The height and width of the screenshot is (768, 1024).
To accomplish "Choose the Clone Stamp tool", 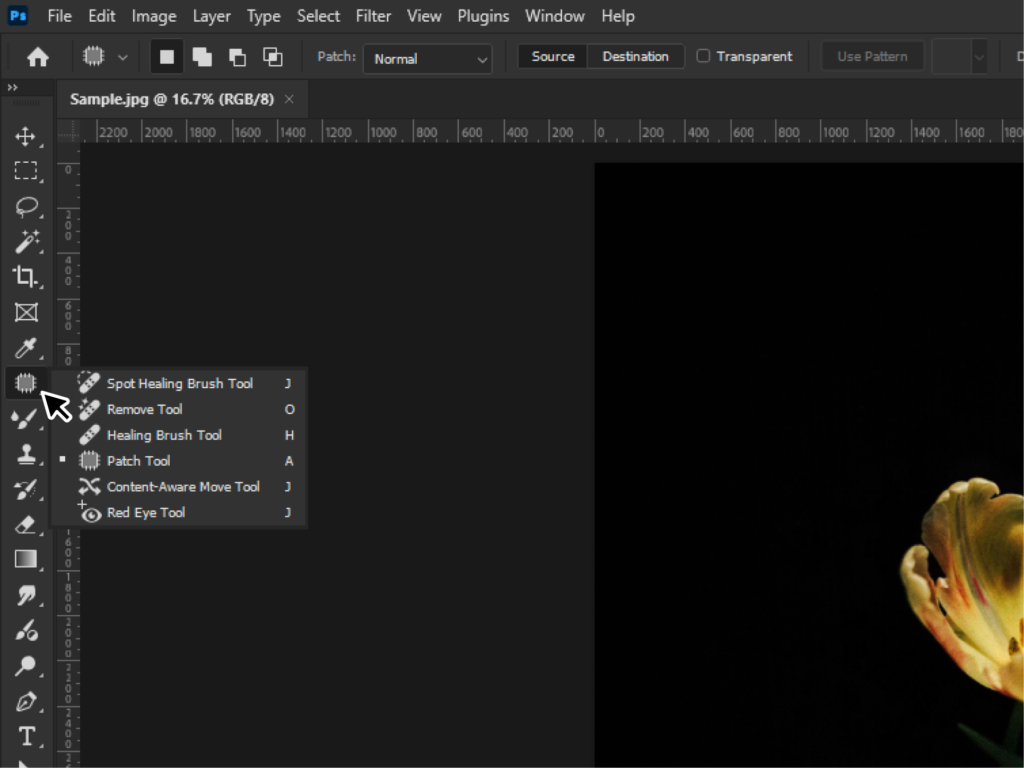I will pos(27,453).
